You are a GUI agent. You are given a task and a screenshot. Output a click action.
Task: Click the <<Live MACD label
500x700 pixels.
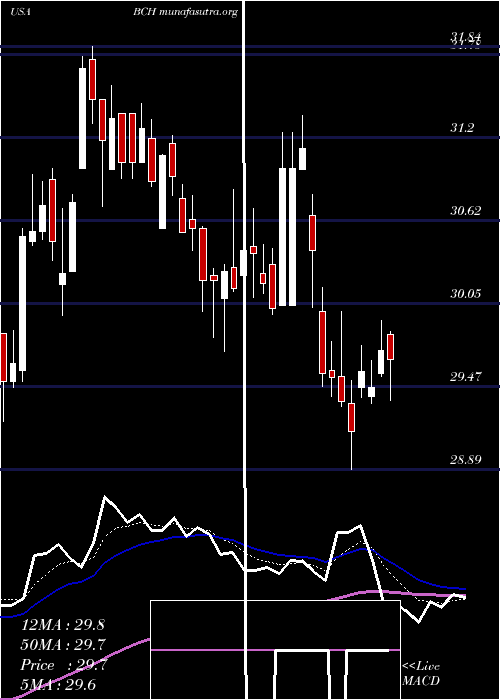[421, 674]
